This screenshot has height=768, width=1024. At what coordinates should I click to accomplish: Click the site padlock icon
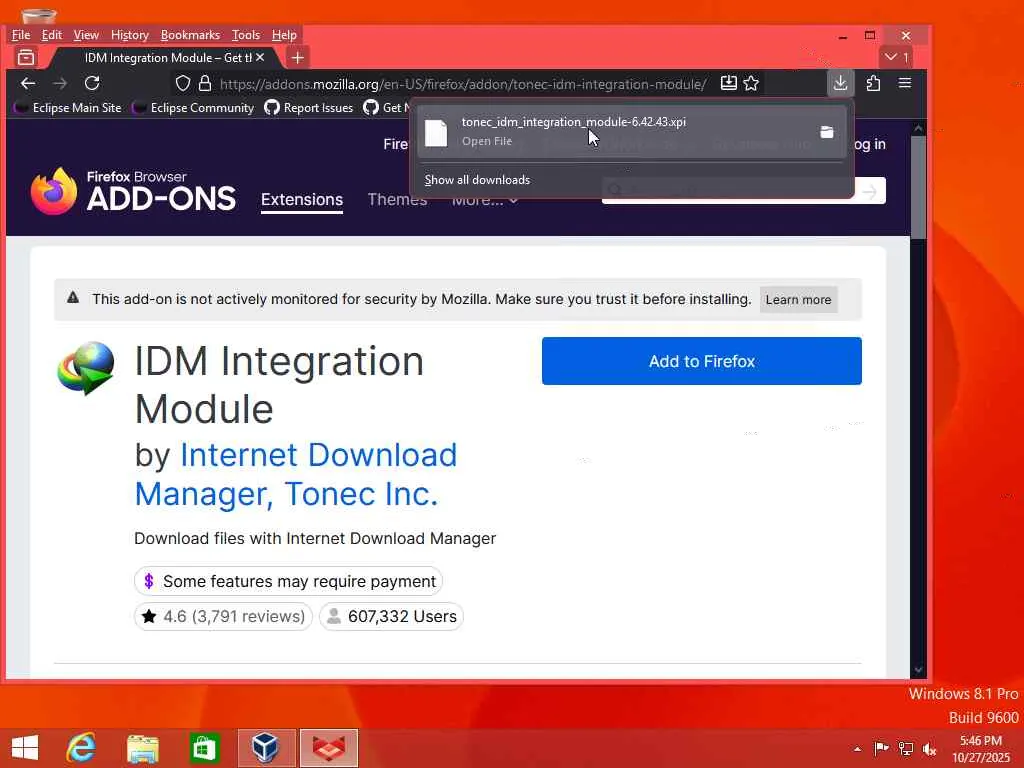point(205,84)
